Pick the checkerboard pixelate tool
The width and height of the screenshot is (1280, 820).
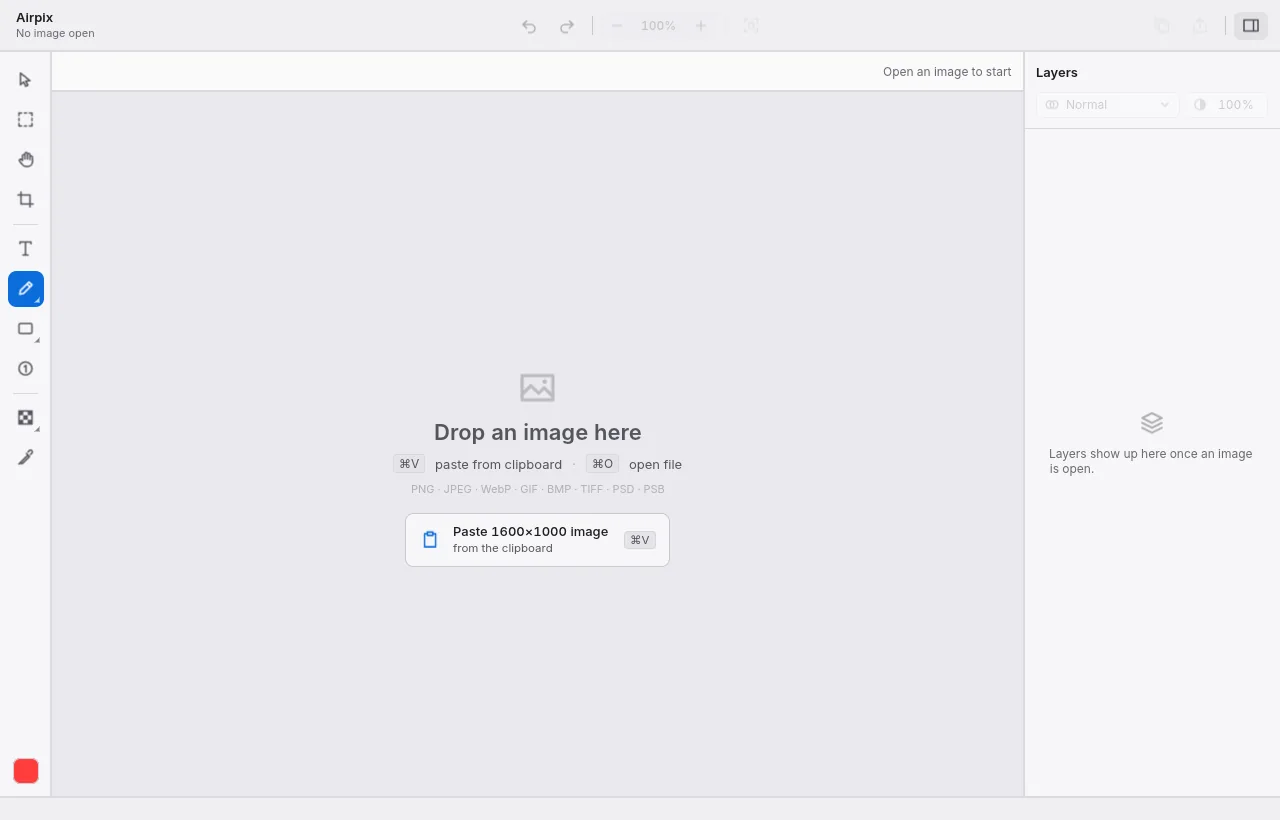(26, 418)
